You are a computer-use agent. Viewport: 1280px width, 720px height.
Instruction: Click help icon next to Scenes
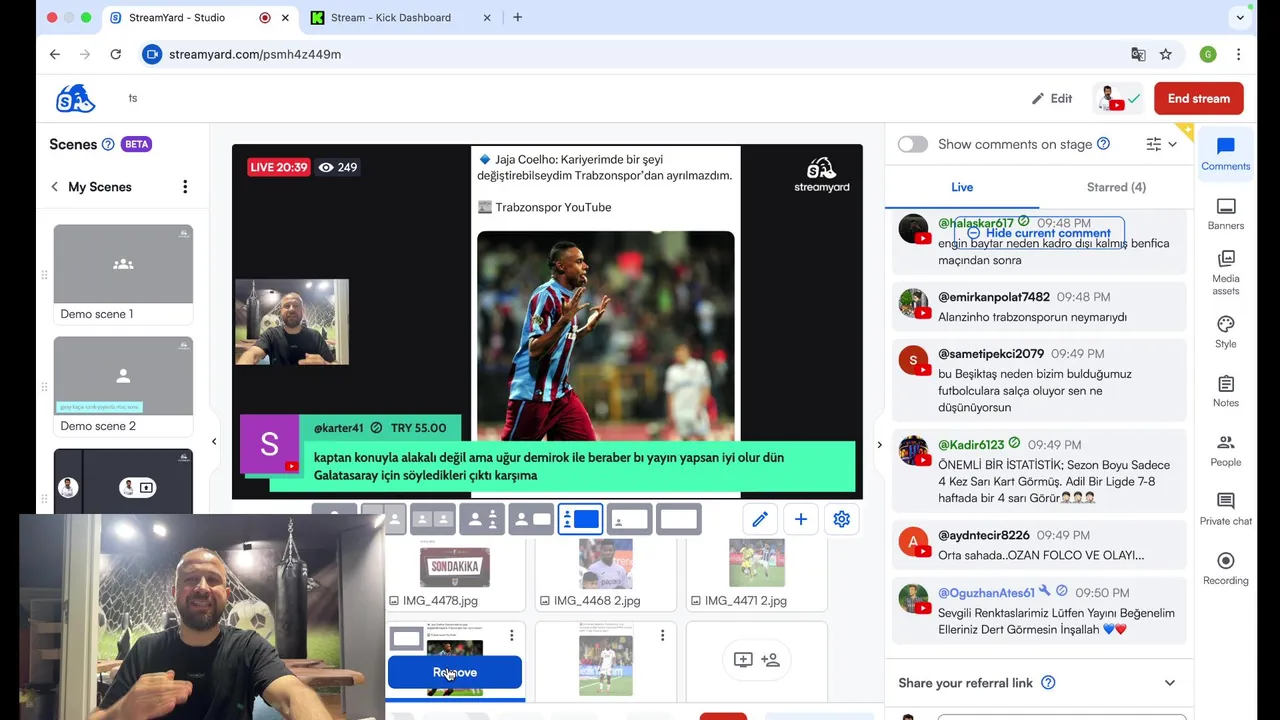click(x=108, y=144)
